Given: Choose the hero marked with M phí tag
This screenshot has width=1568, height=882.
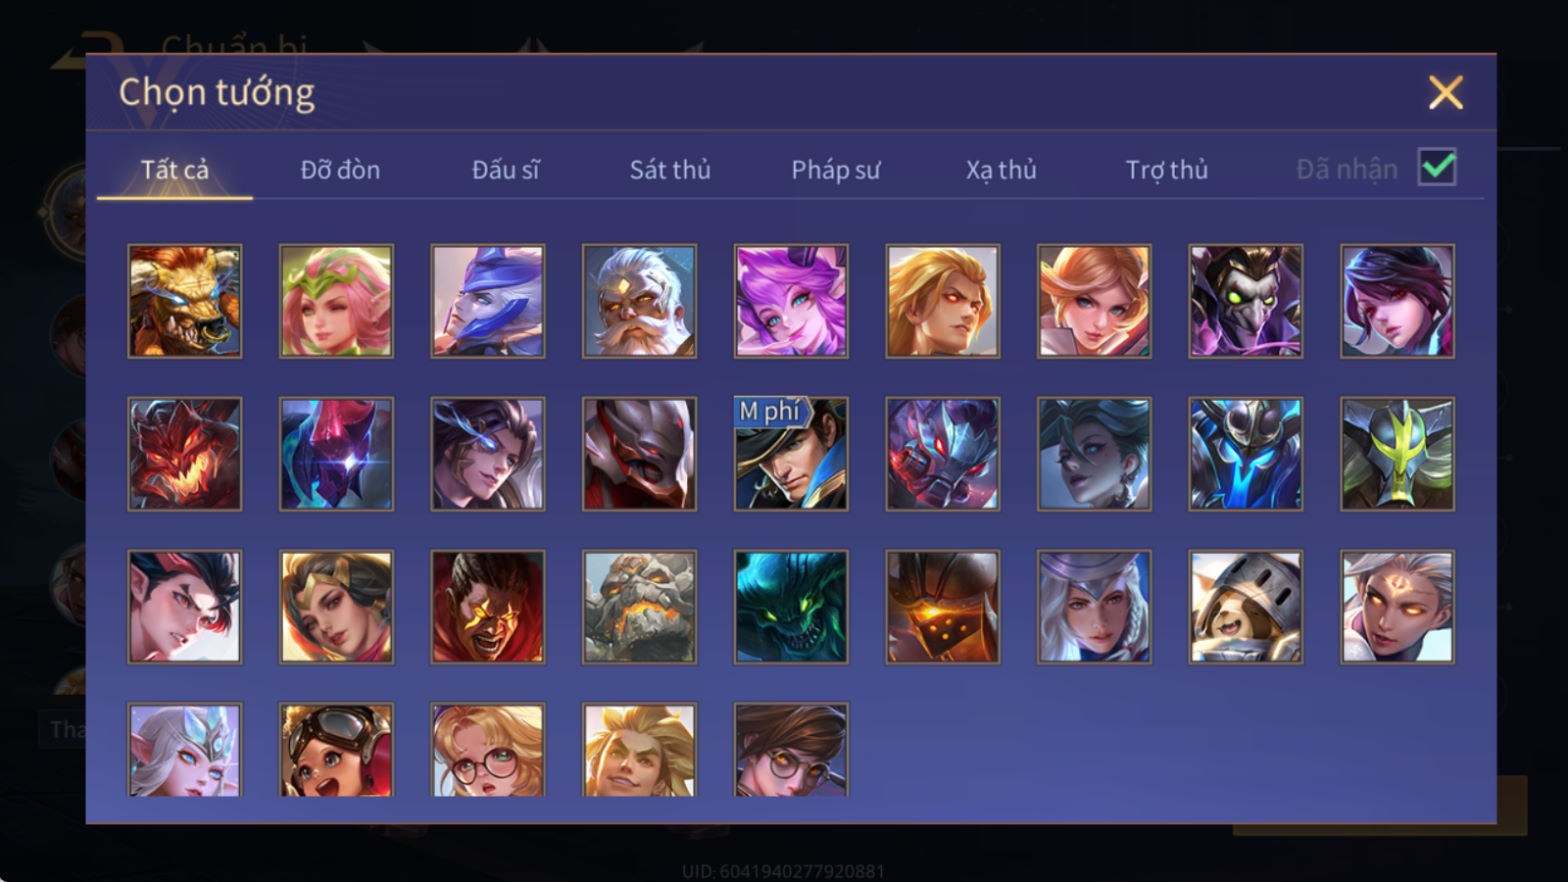Looking at the screenshot, I should [x=791, y=454].
